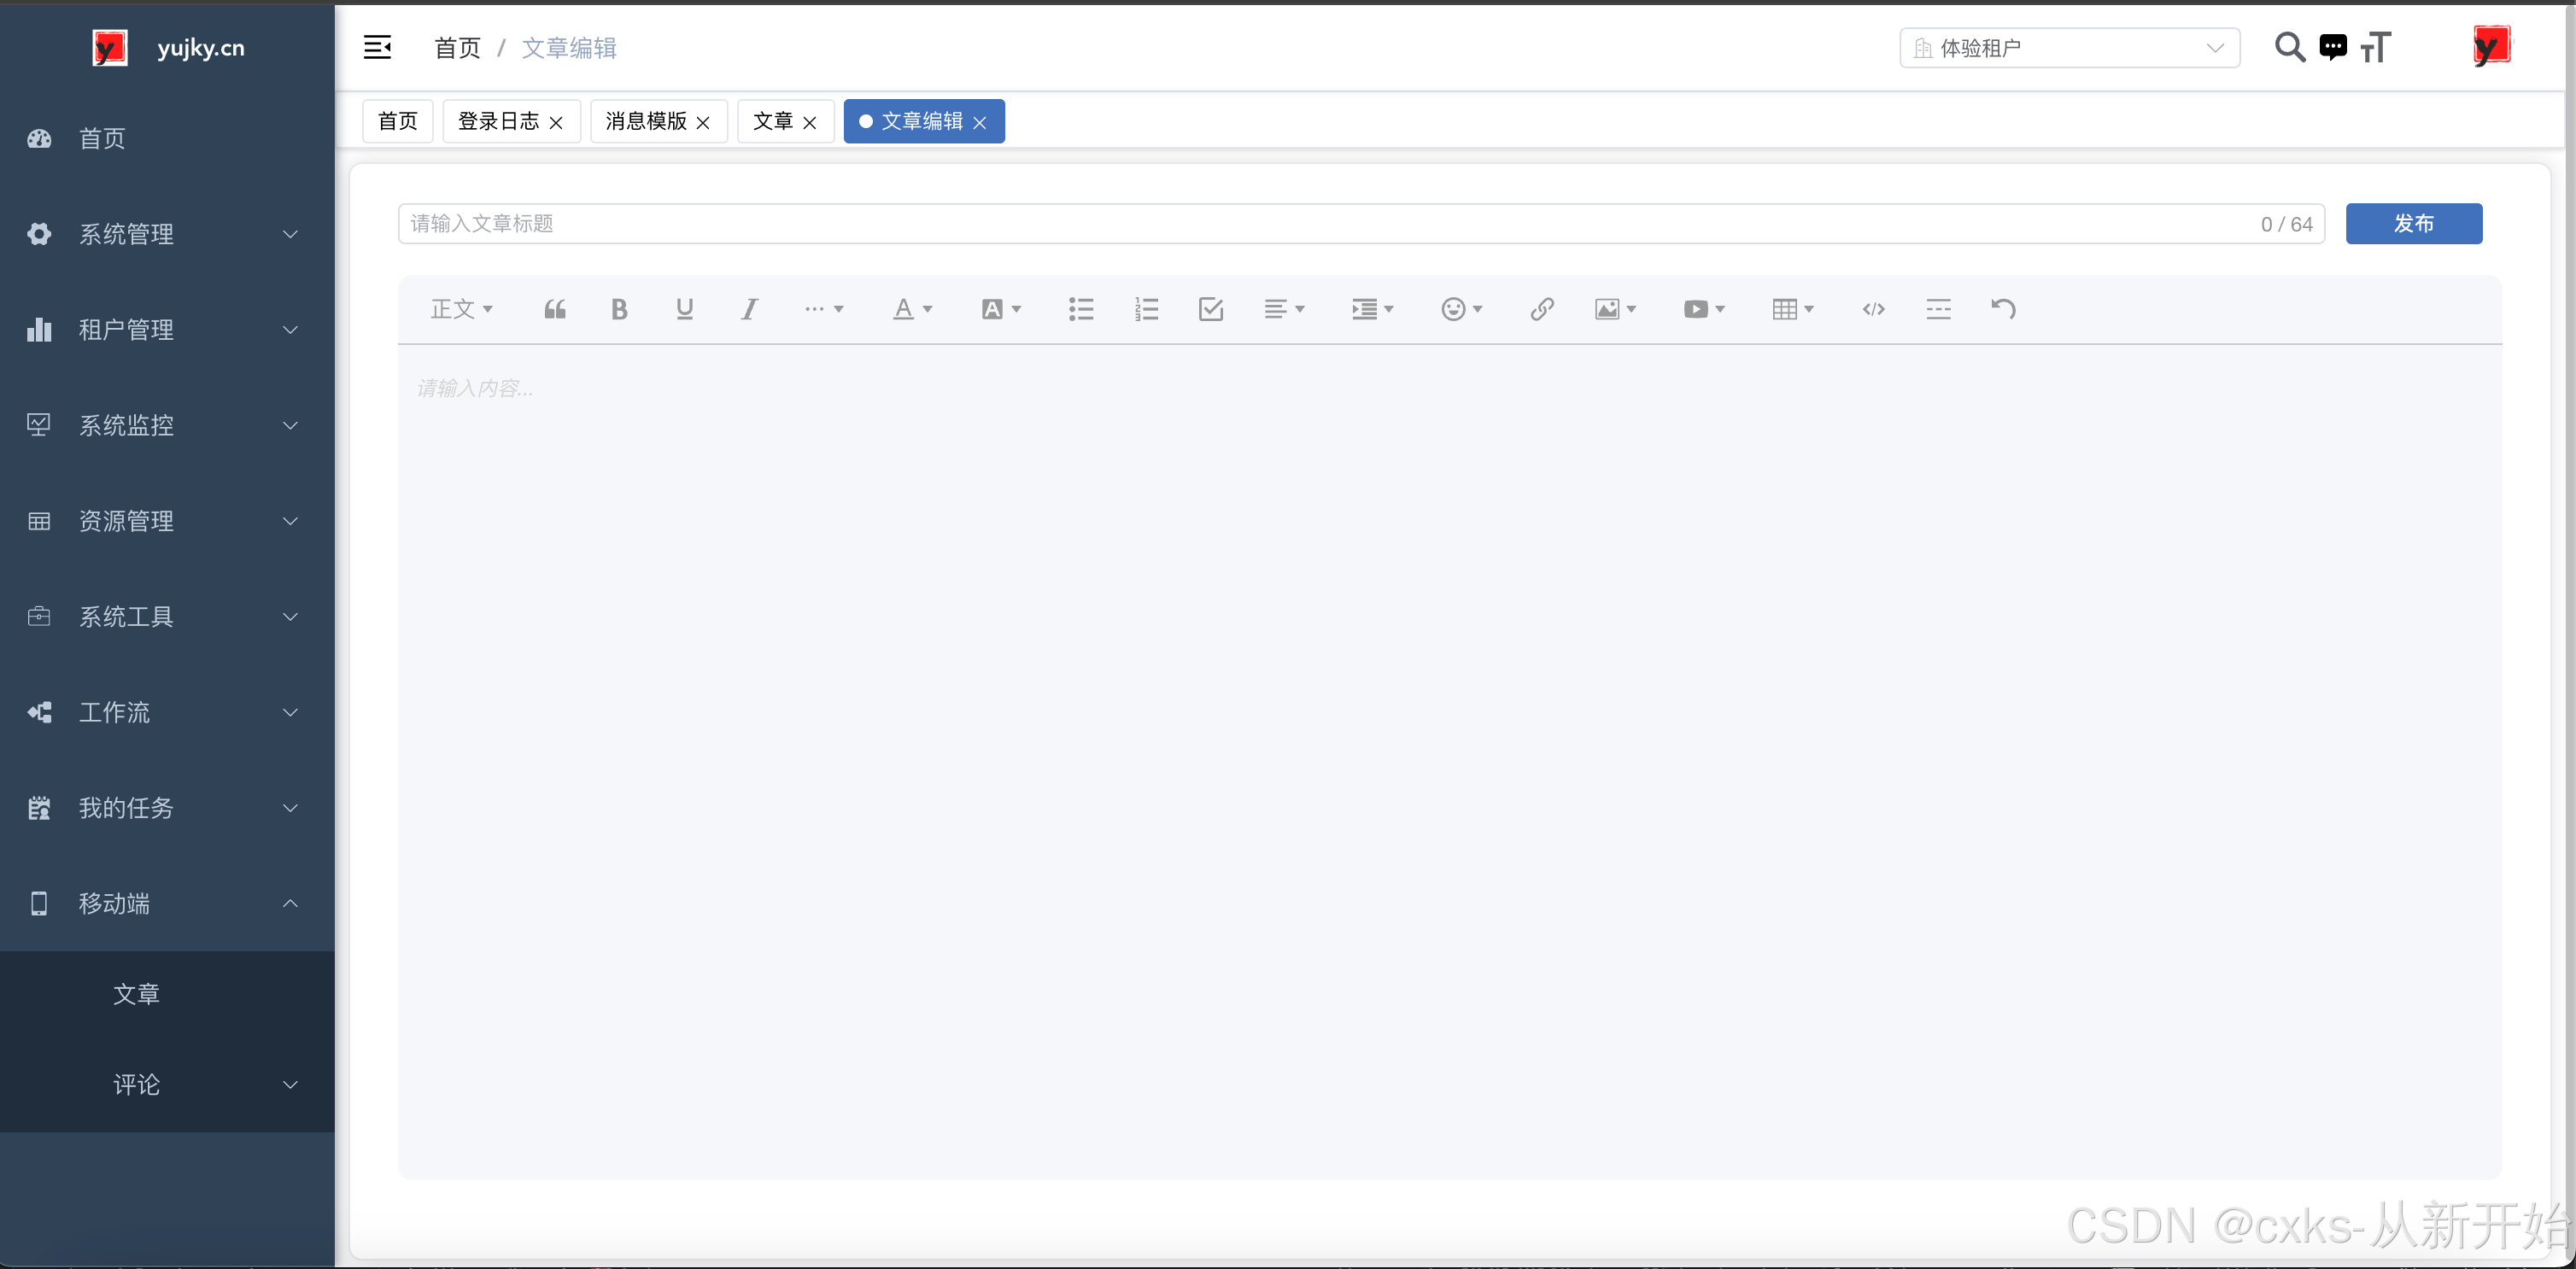Insert a blockquote
The height and width of the screenshot is (1269, 2576).
click(x=554, y=309)
